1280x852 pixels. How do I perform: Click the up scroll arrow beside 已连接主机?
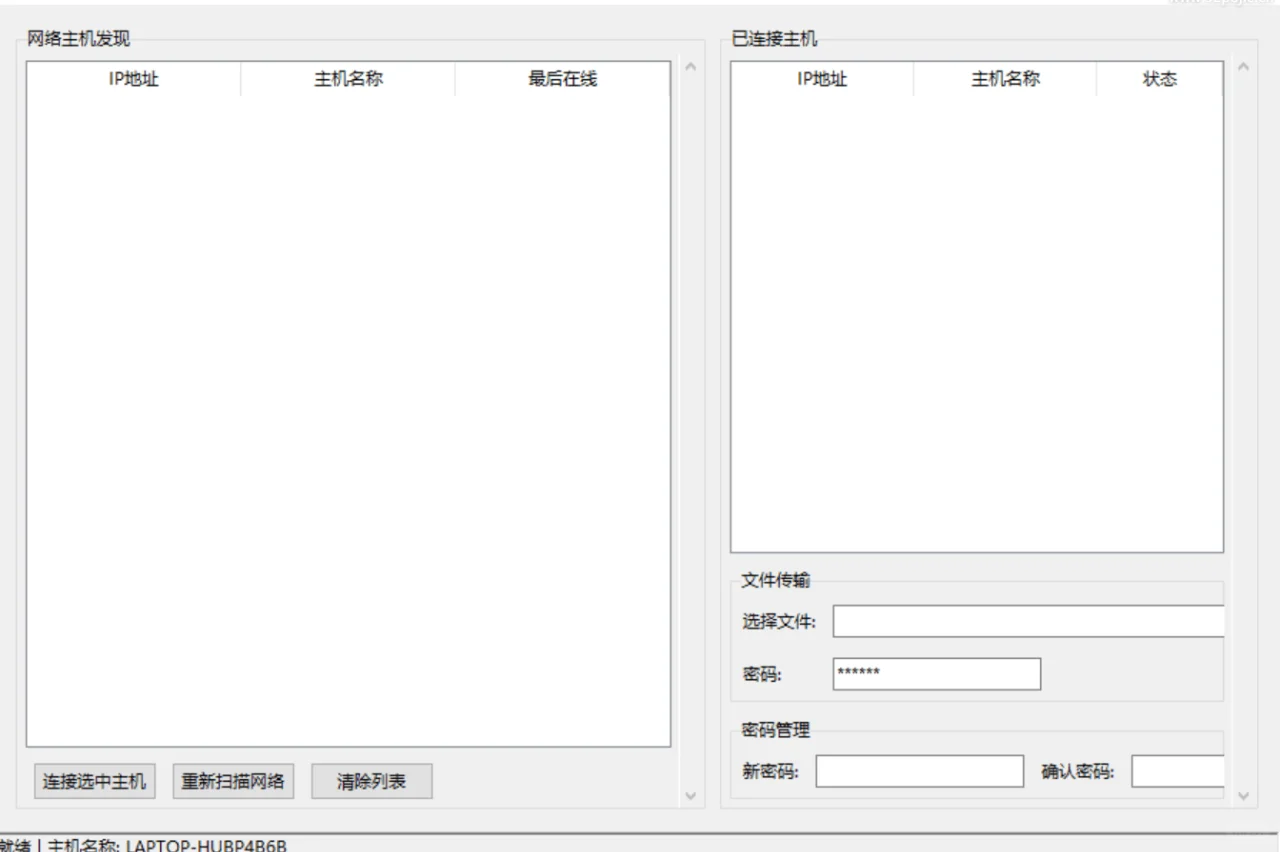1243,68
